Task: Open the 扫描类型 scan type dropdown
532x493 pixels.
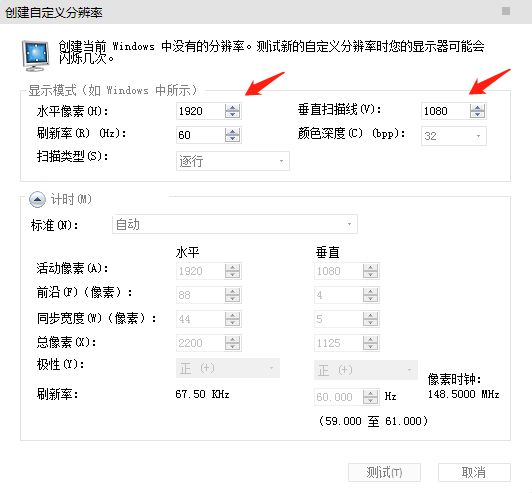Action: pyautogui.click(x=233, y=161)
